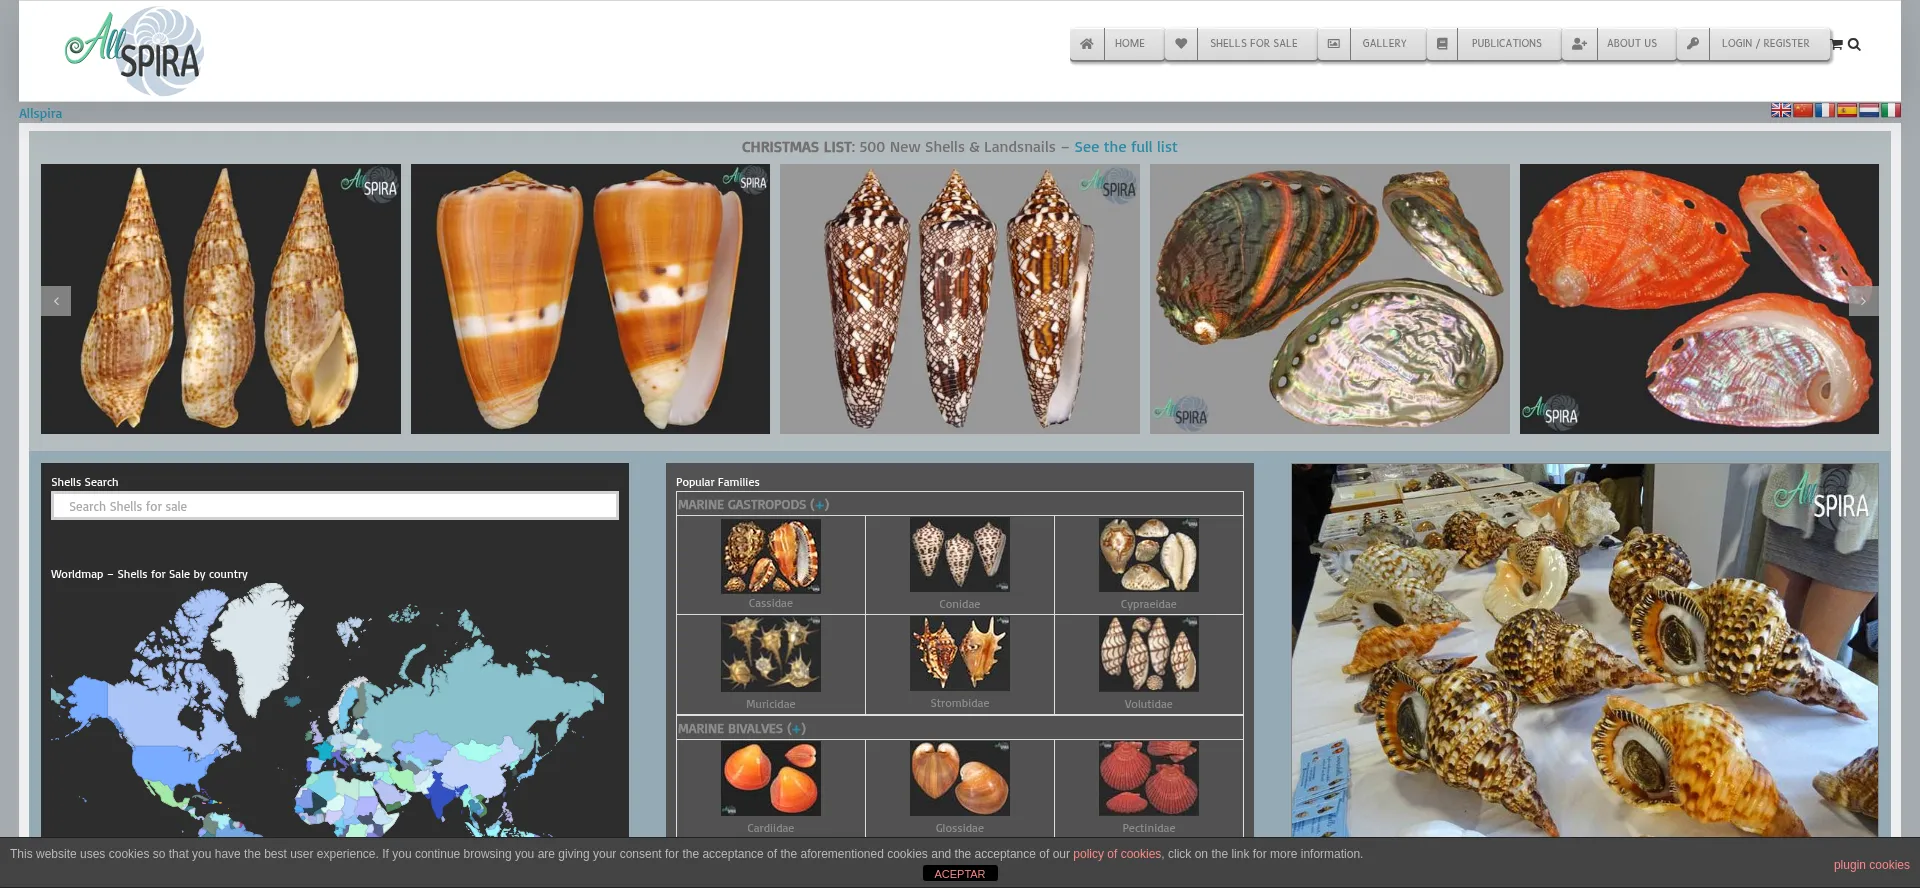This screenshot has width=1920, height=888.
Task: Open the Cardiidae family thumbnail
Action: tap(771, 779)
